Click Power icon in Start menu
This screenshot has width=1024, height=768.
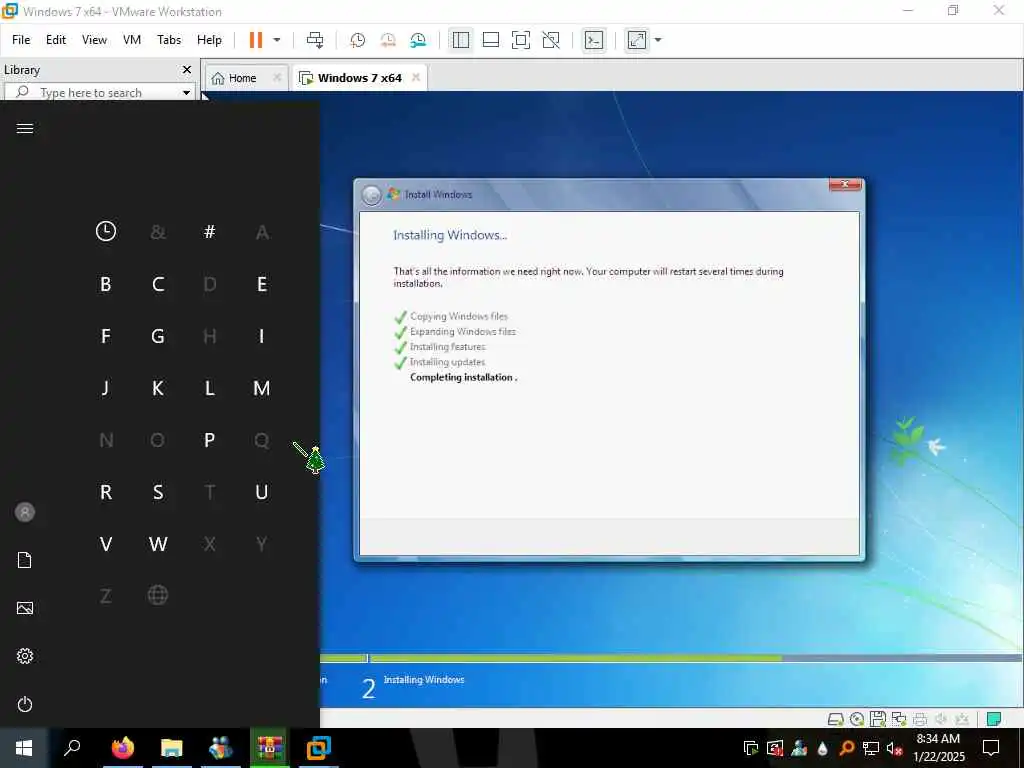(25, 704)
